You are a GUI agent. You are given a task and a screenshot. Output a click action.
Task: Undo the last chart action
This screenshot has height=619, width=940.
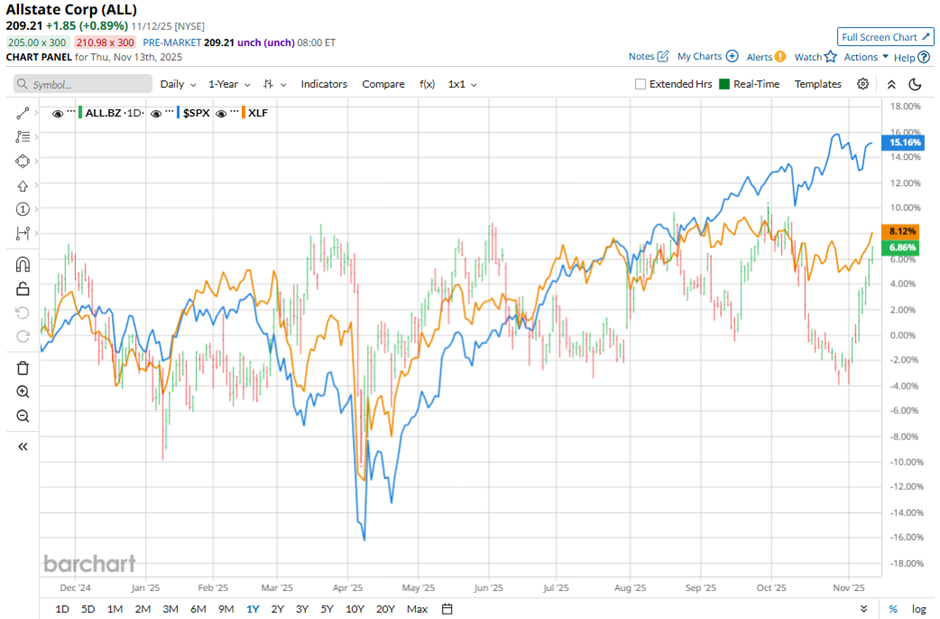23,313
